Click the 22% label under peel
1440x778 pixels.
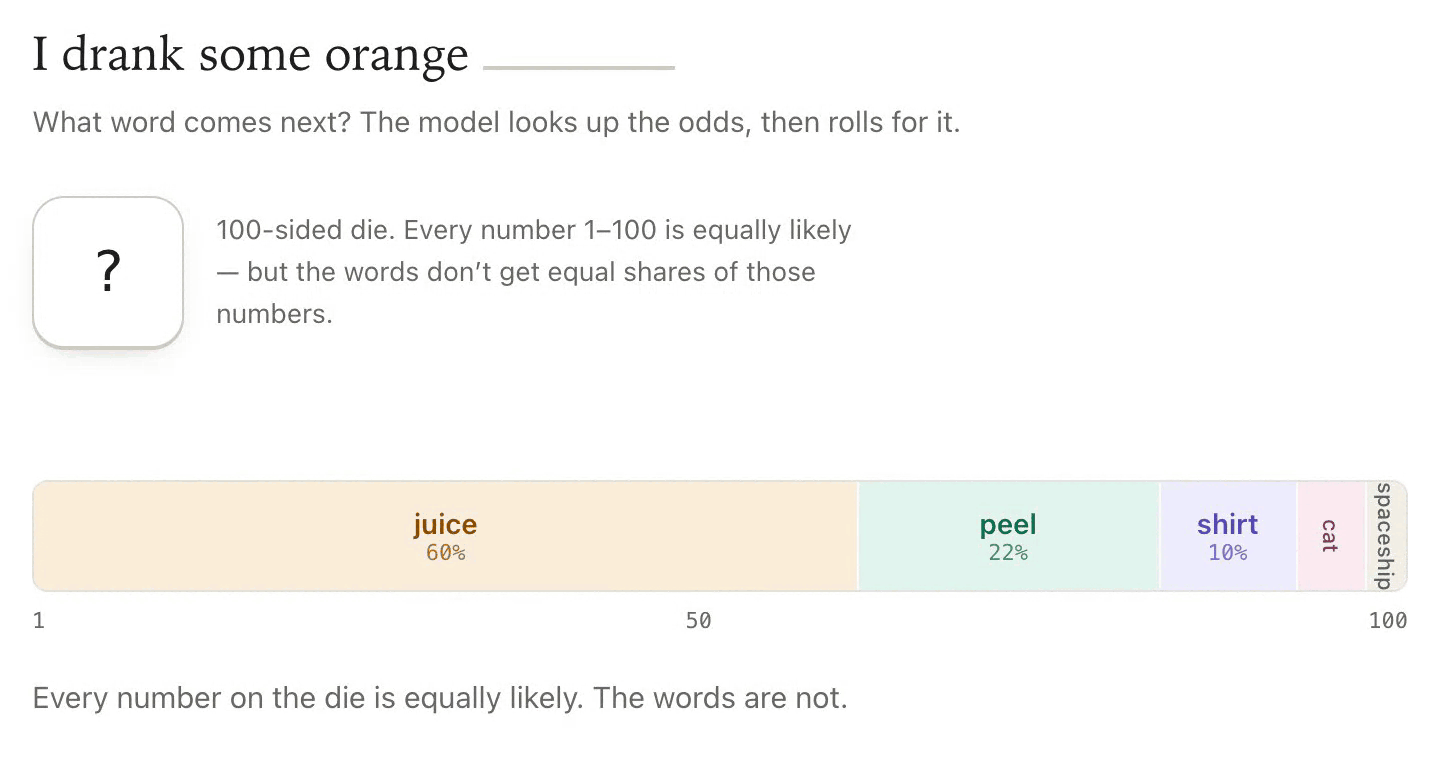pyautogui.click(x=1008, y=553)
